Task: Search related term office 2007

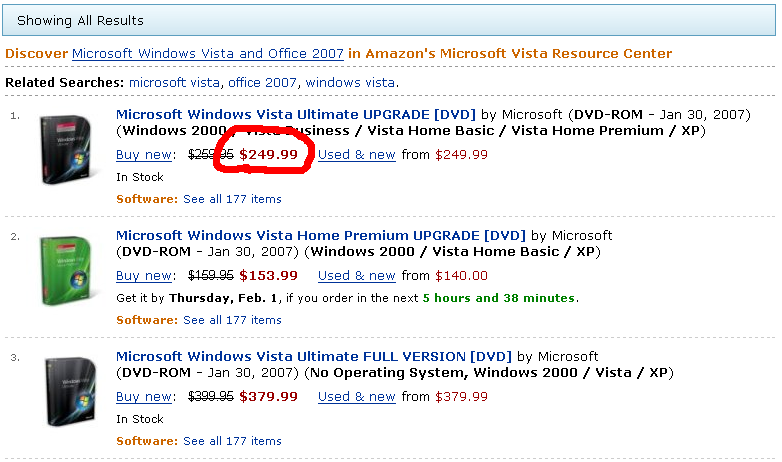Action: pos(262,82)
